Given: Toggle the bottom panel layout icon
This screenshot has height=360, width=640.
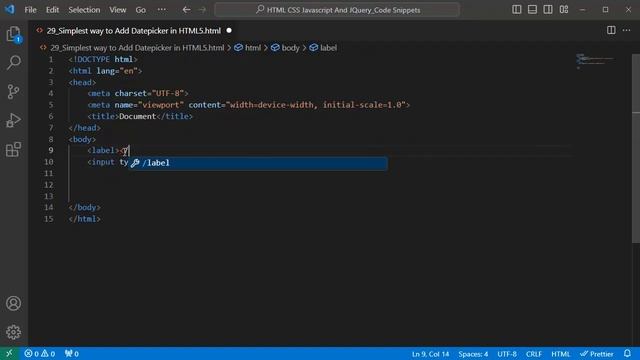Looking at the screenshot, I should (532, 9).
